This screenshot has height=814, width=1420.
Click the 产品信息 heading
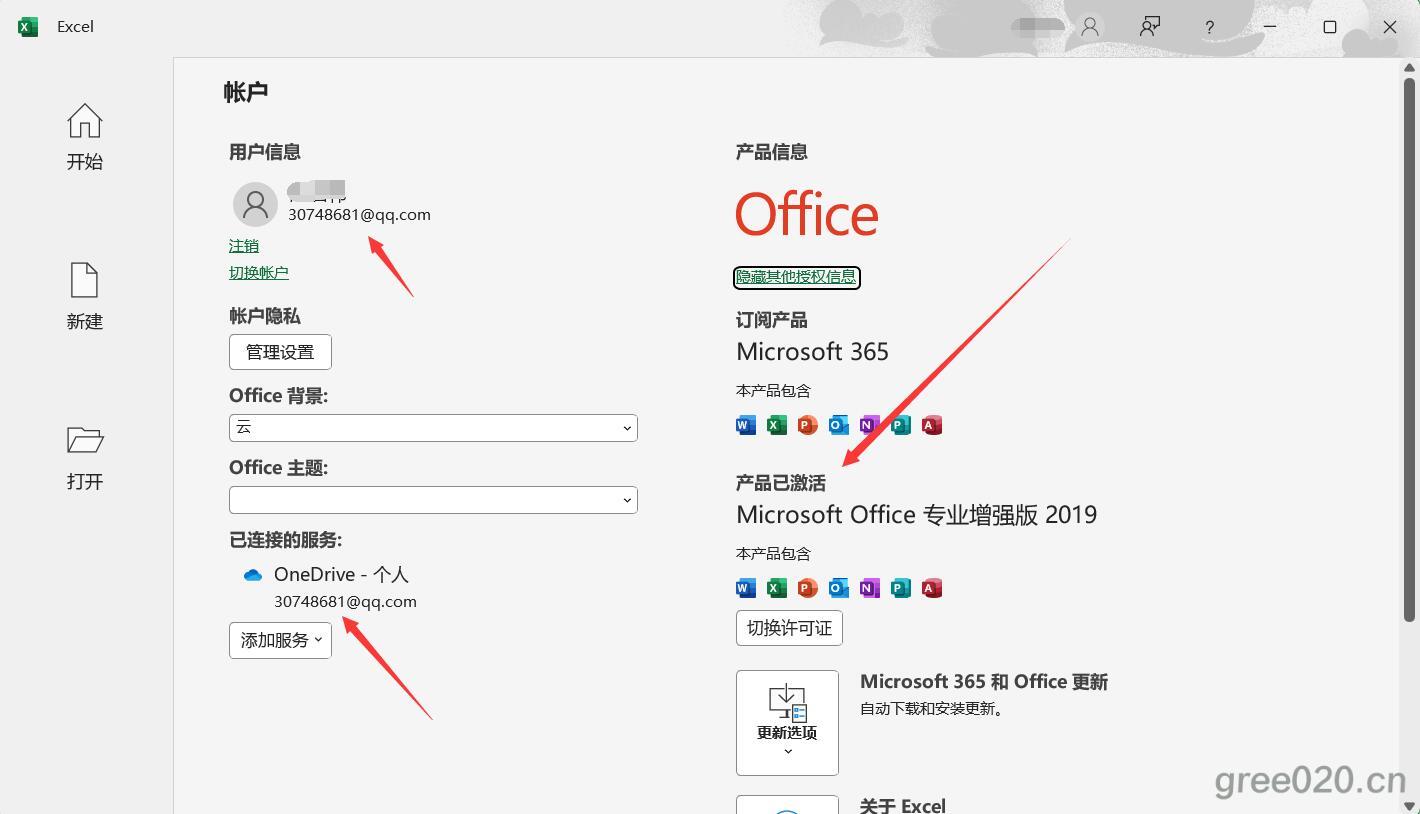pos(772,153)
